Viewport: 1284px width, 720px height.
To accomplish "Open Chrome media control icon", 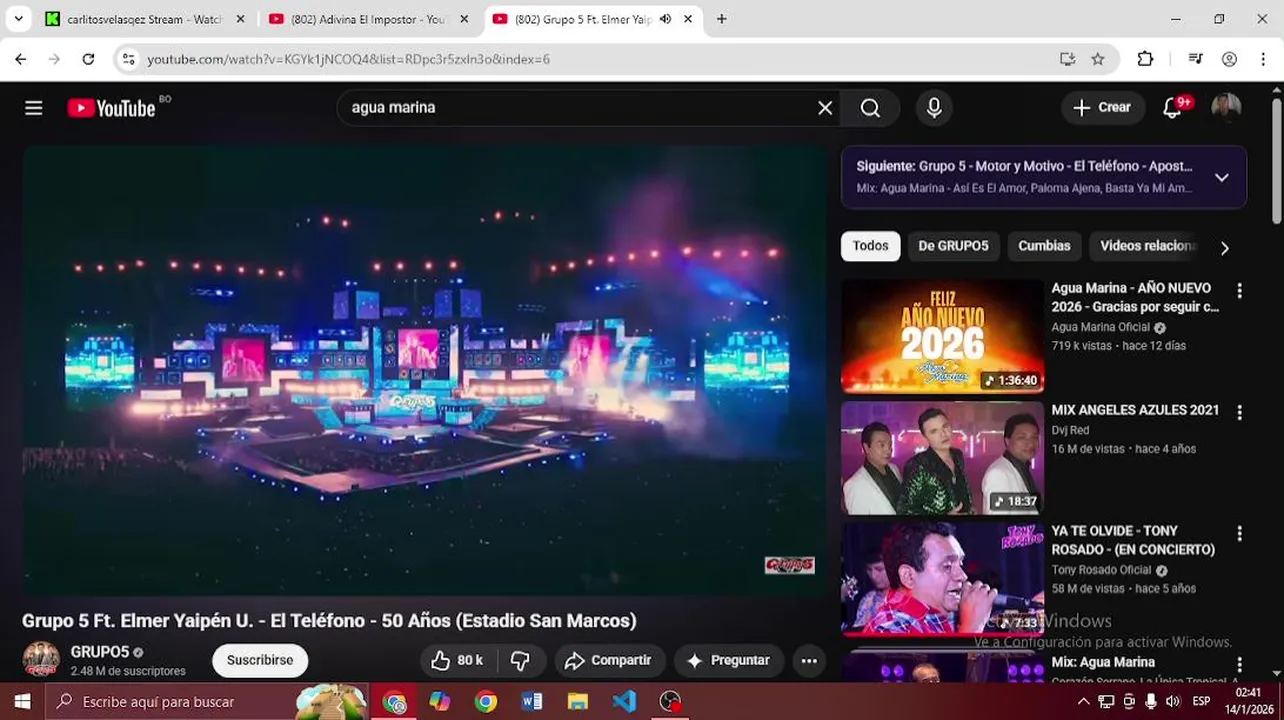I will [x=1195, y=59].
